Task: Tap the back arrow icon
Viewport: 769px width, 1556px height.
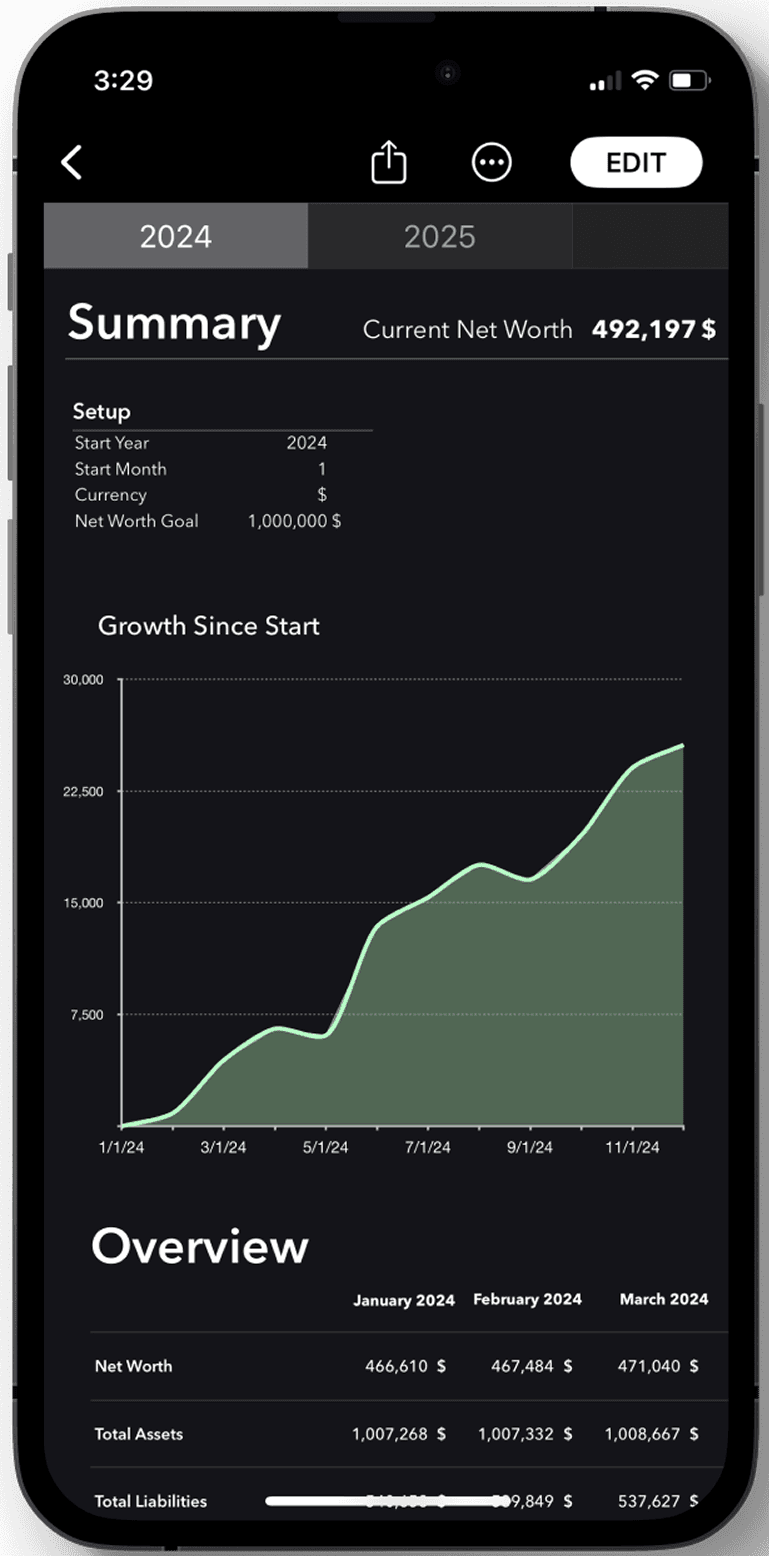Action: click(71, 162)
